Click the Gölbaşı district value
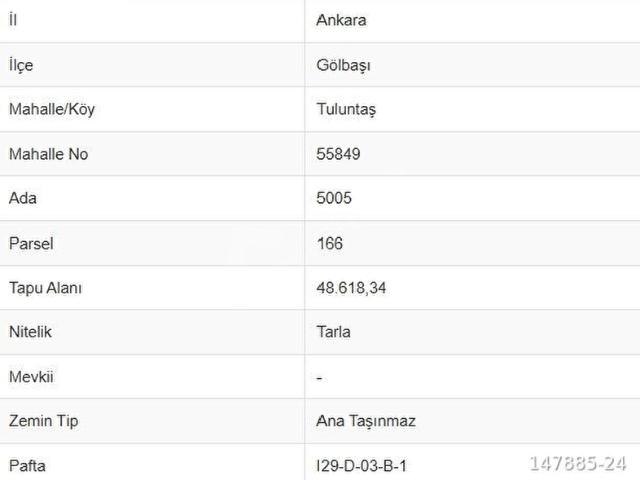The image size is (640, 480). 343,65
